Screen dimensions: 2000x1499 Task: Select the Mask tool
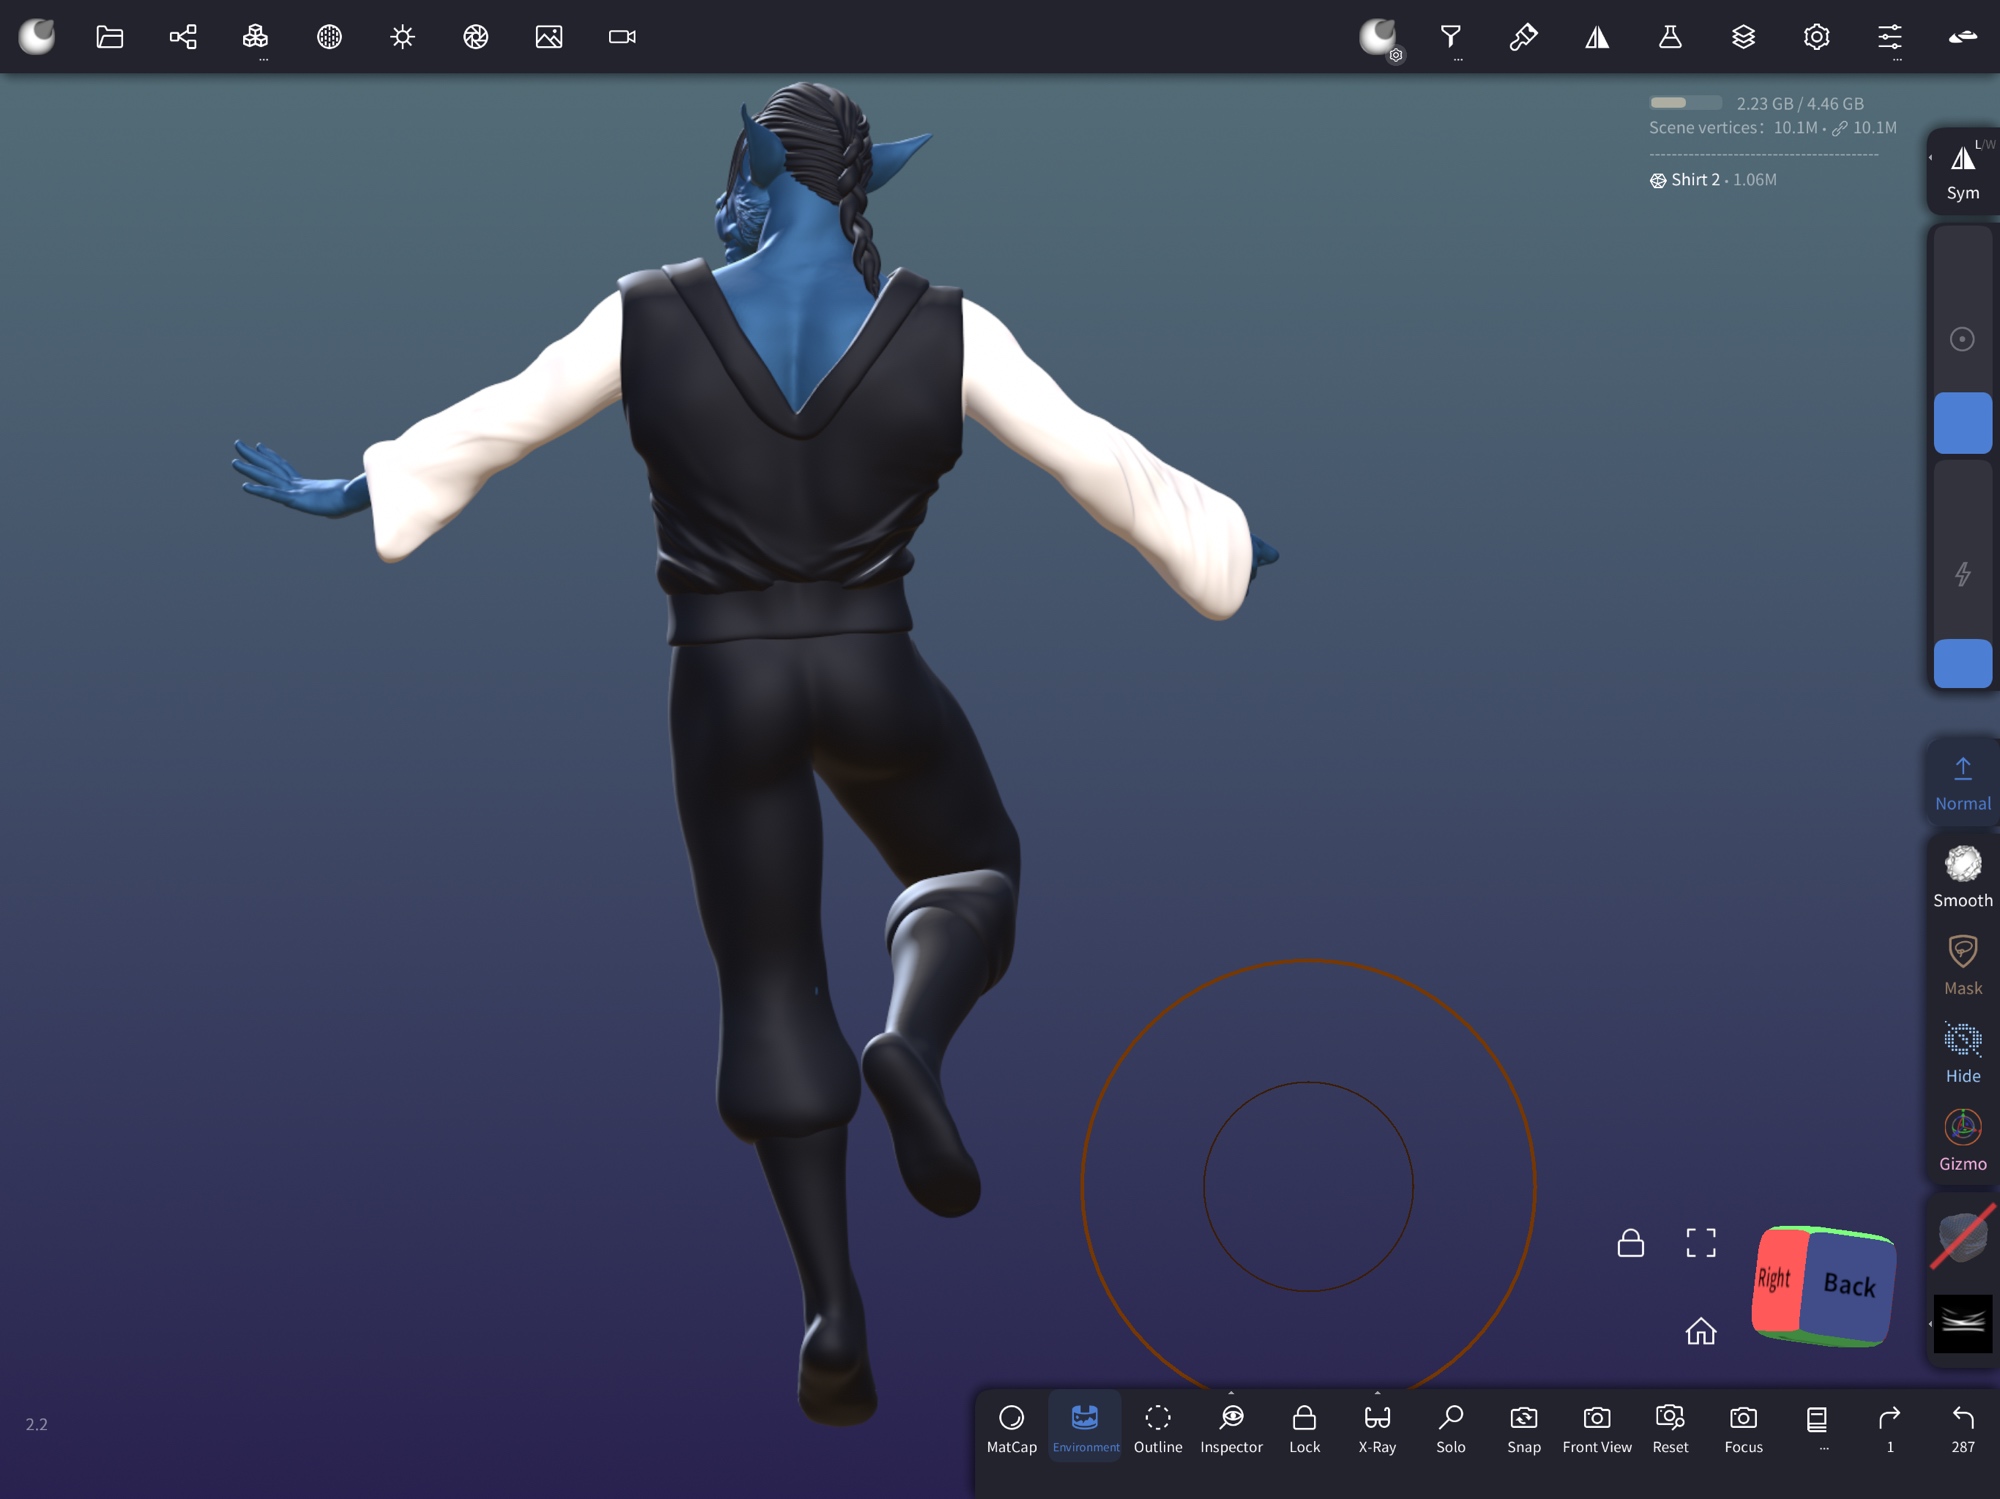coord(1962,965)
